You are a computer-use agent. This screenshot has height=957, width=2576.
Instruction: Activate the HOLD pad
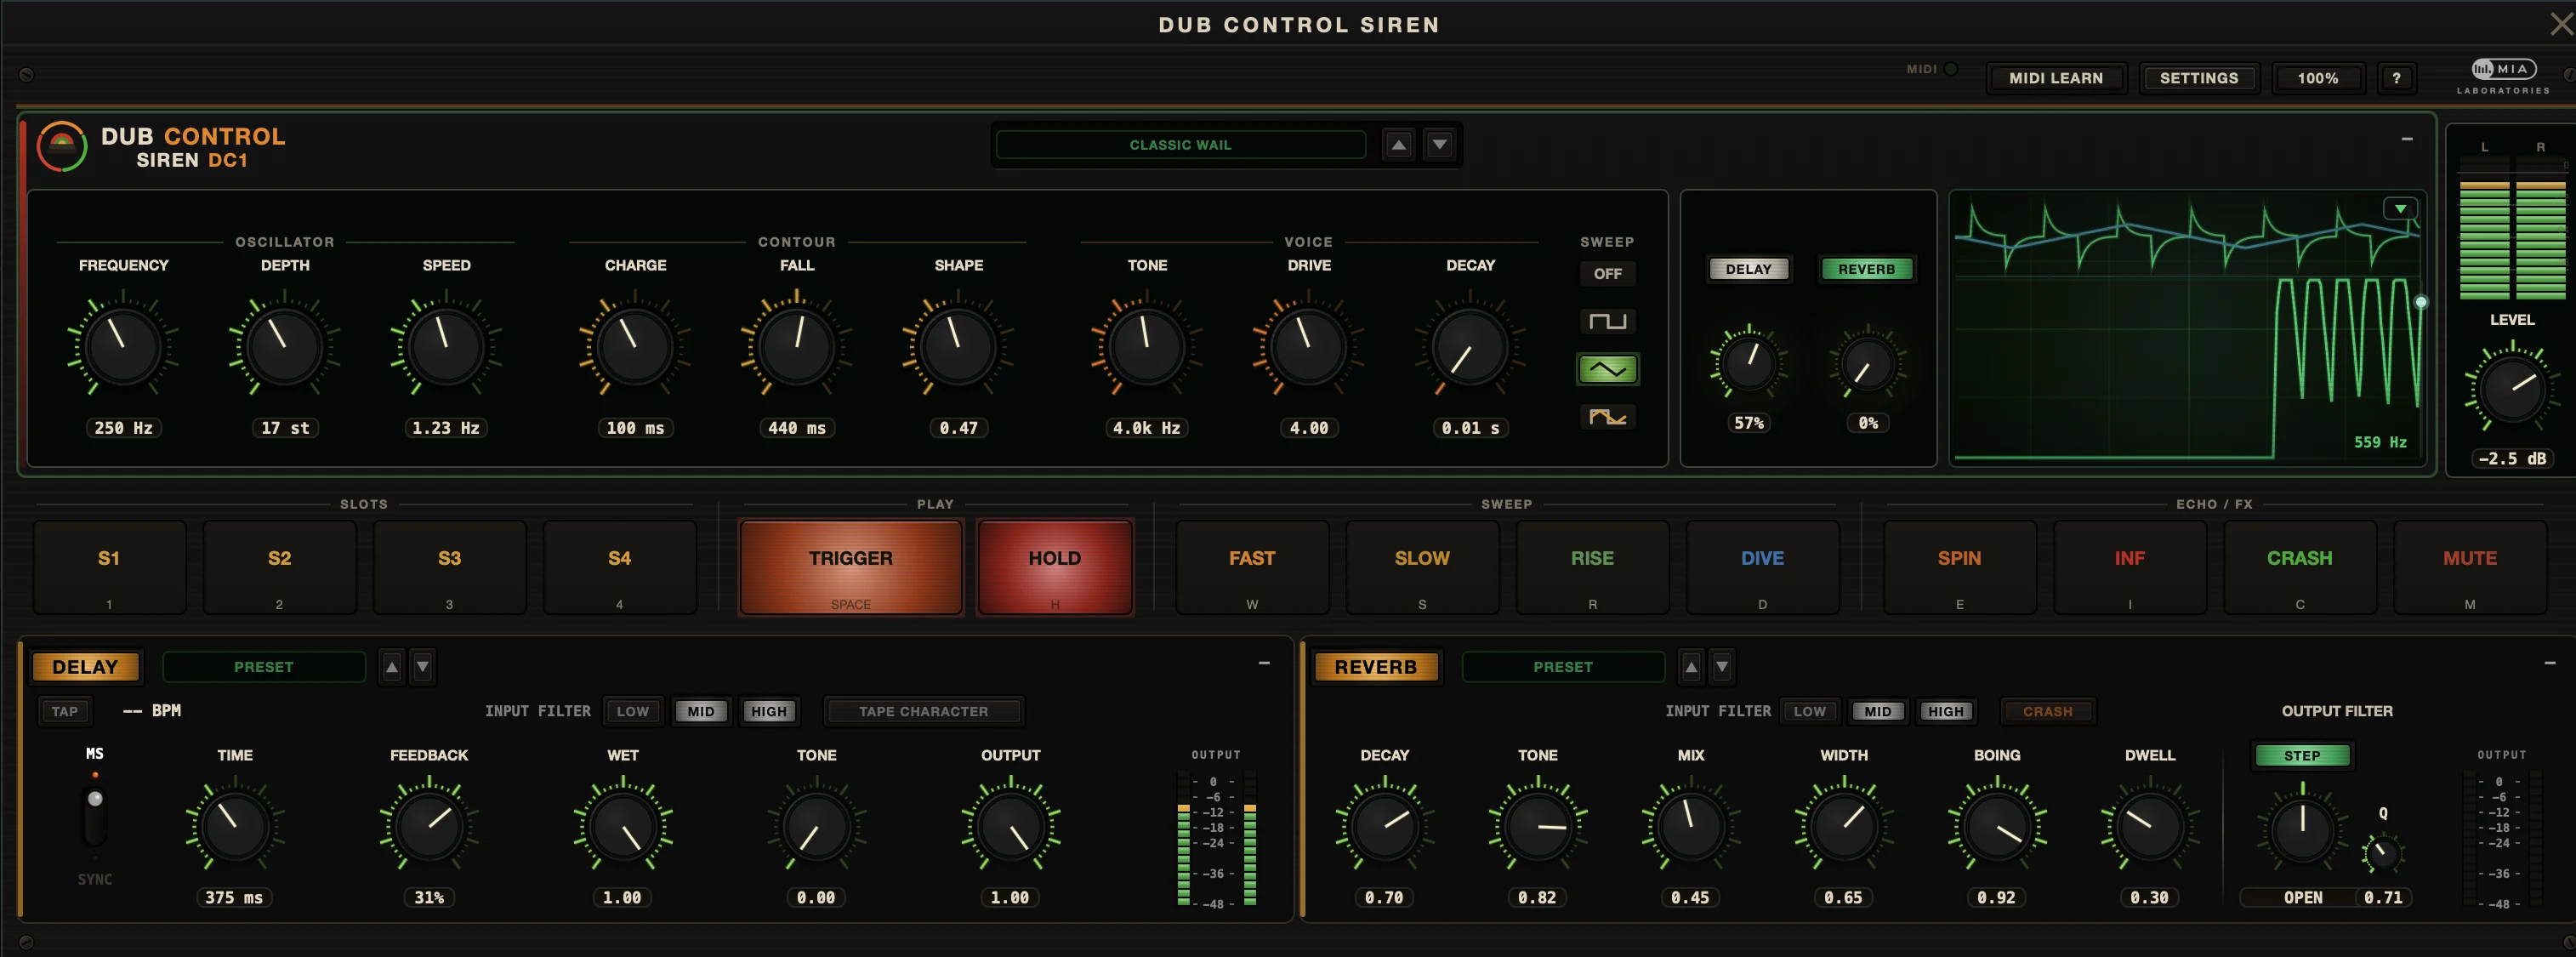pos(1054,567)
